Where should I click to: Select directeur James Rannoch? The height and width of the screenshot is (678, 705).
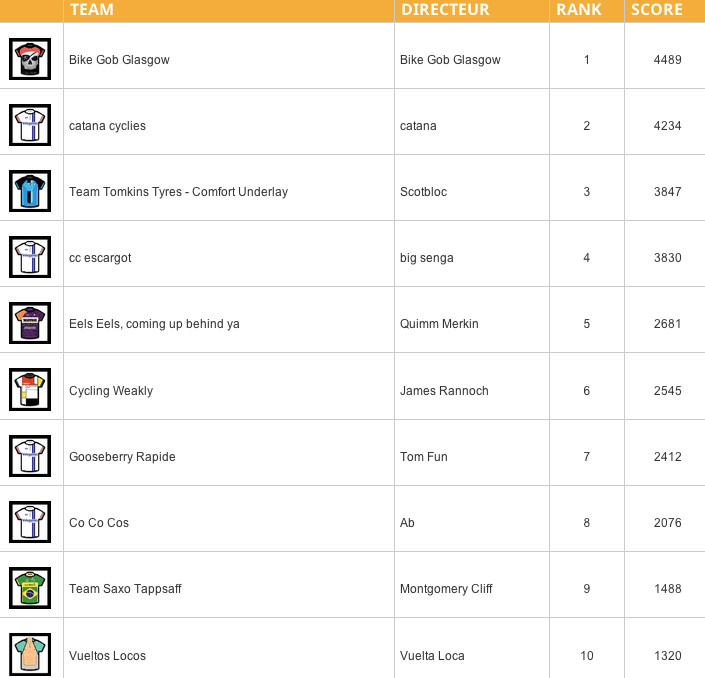(444, 391)
